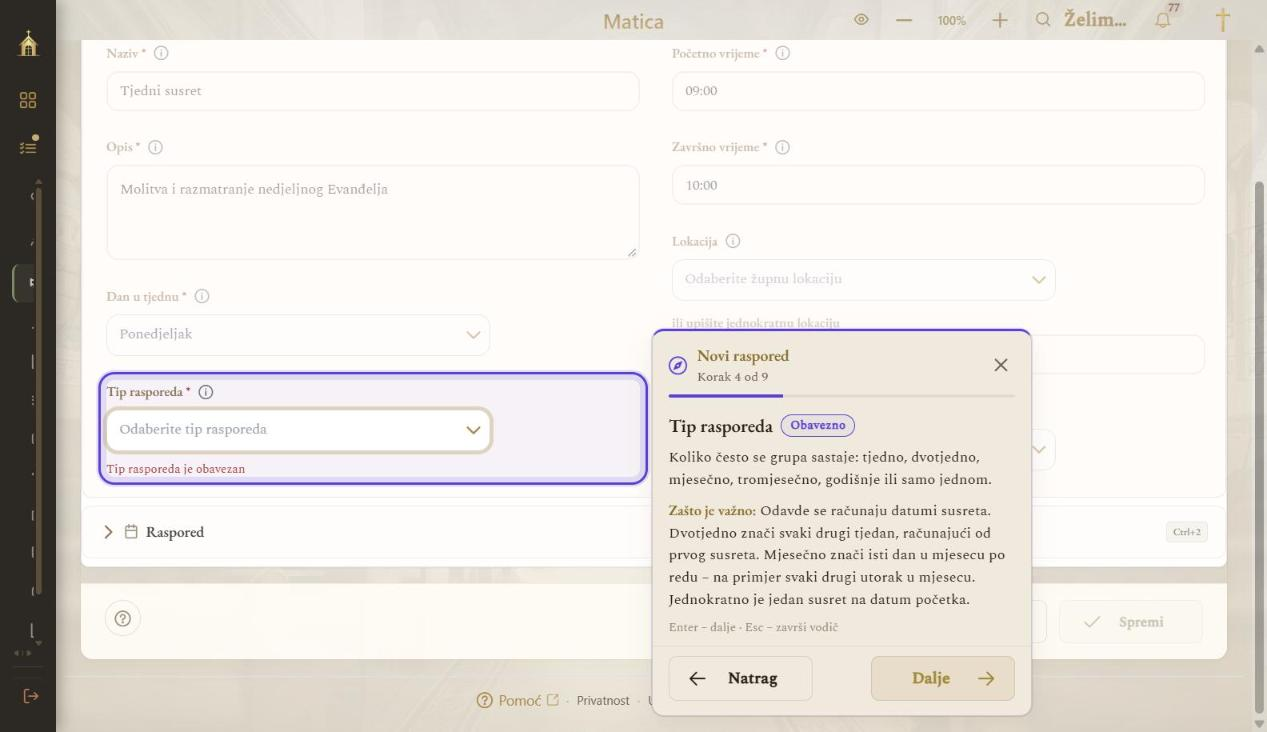
Task: Show info tooltip next to Naziv label
Action: 161,53
